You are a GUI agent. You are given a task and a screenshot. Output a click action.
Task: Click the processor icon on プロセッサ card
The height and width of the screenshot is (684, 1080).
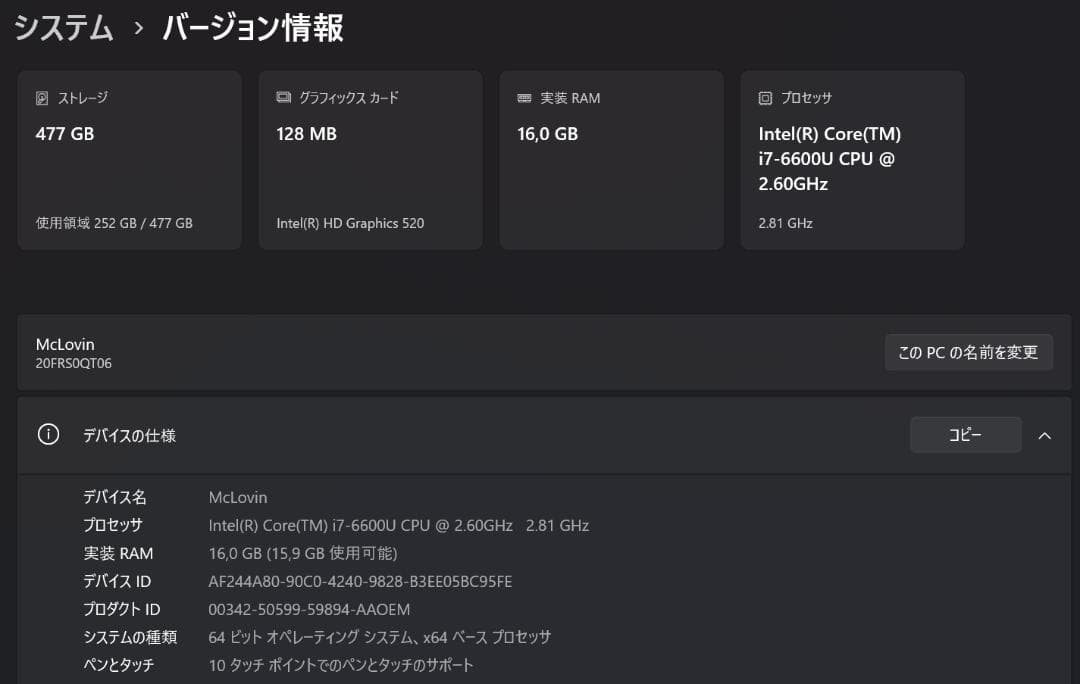[763, 97]
